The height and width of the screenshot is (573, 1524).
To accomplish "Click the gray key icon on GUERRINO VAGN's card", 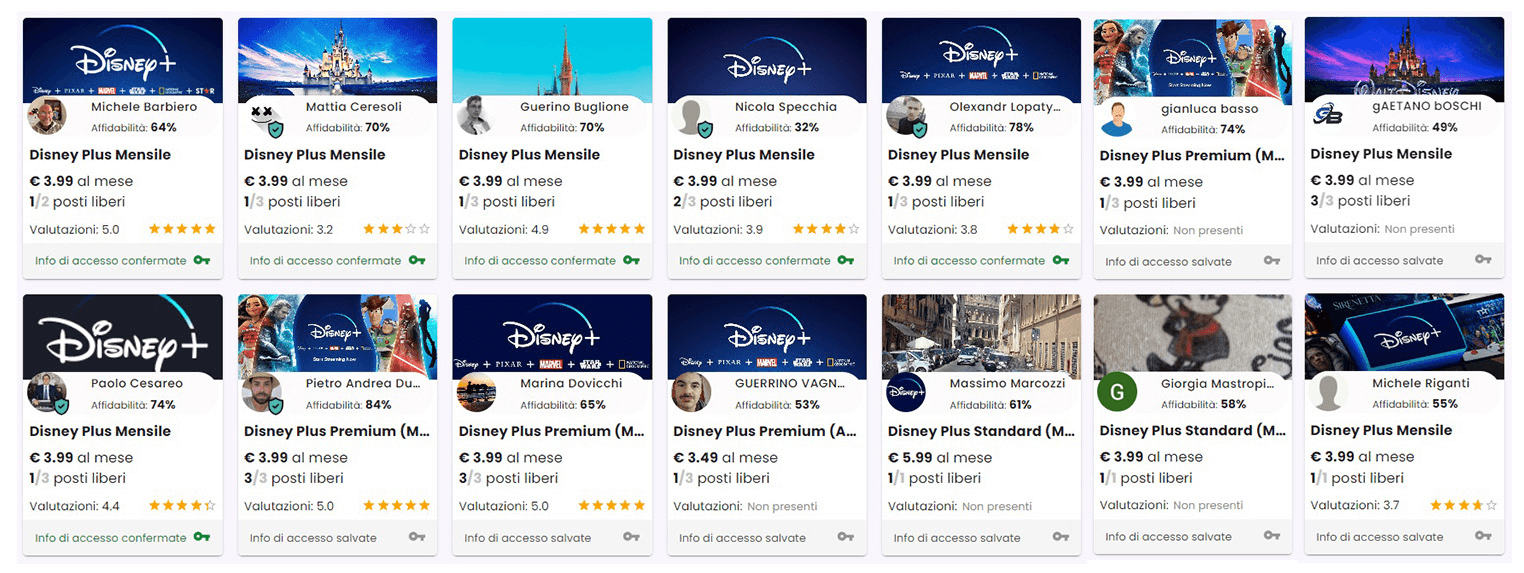I will click(x=846, y=537).
